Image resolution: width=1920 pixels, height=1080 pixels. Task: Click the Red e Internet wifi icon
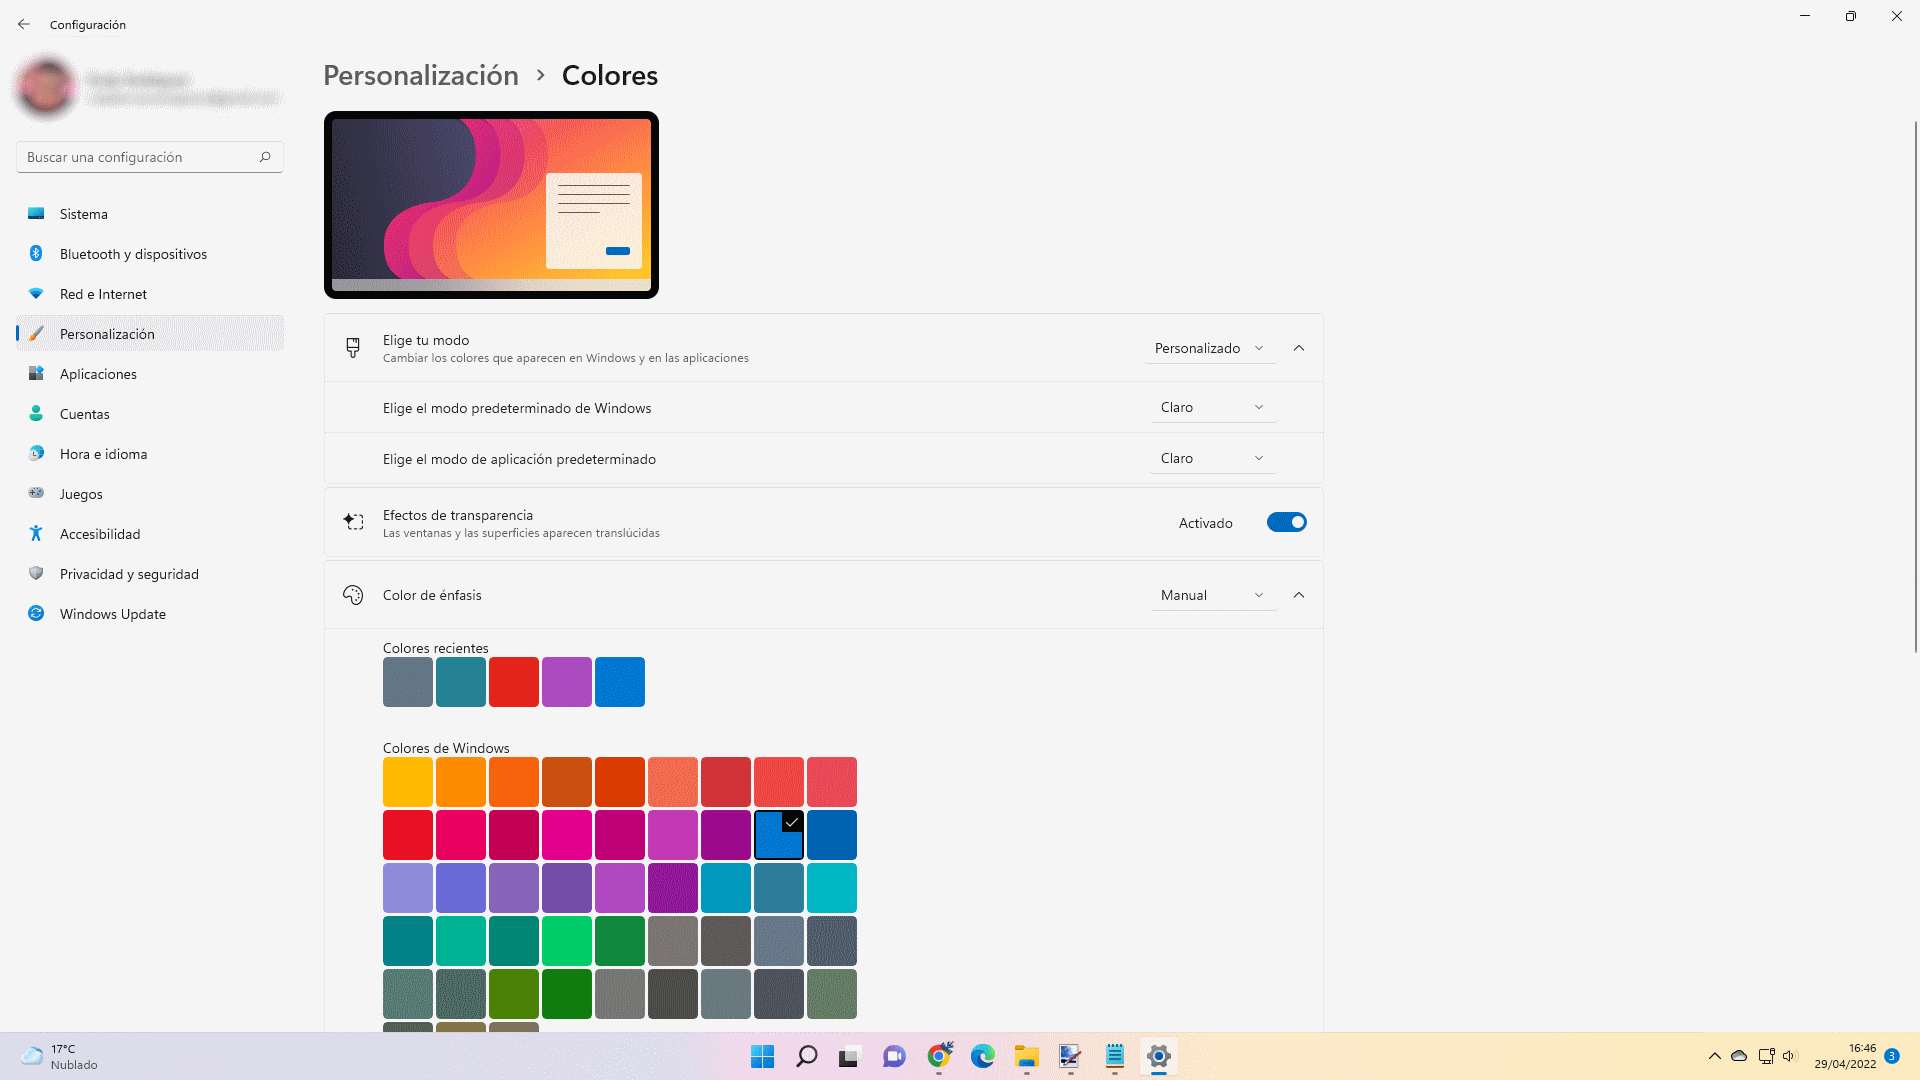[x=36, y=294]
